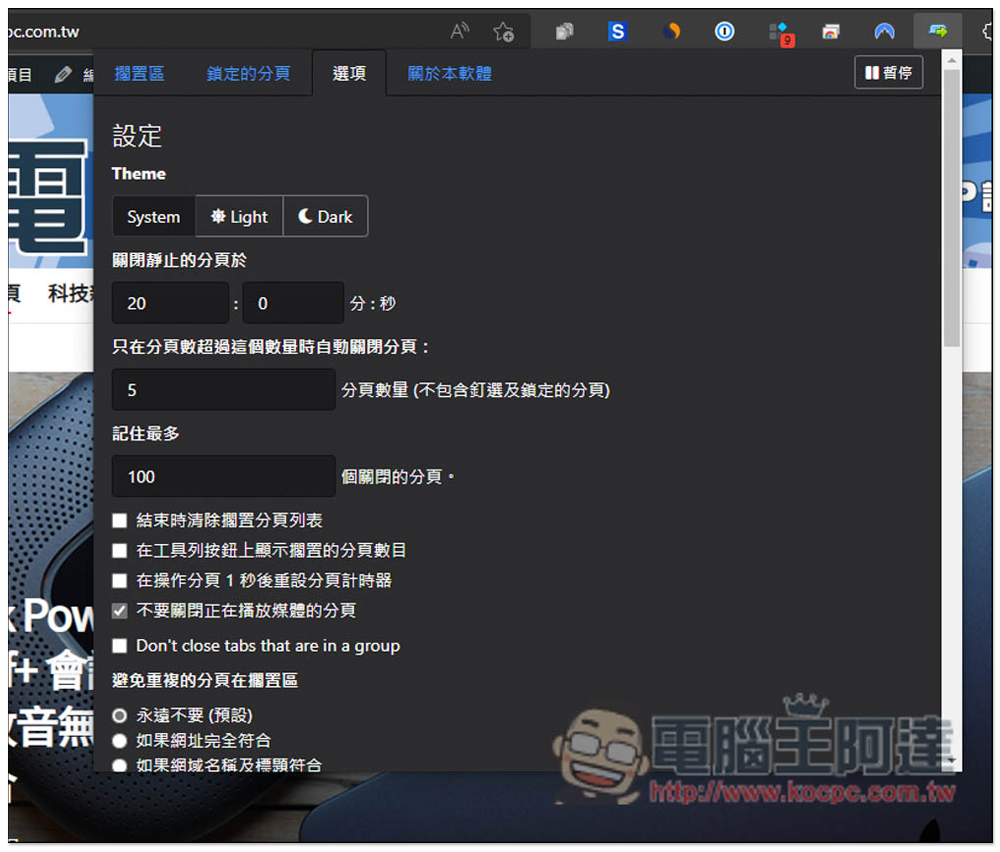This screenshot has width=1000, height=852.
Task: Open the blue arc extension icon
Action: pyautogui.click(x=884, y=31)
